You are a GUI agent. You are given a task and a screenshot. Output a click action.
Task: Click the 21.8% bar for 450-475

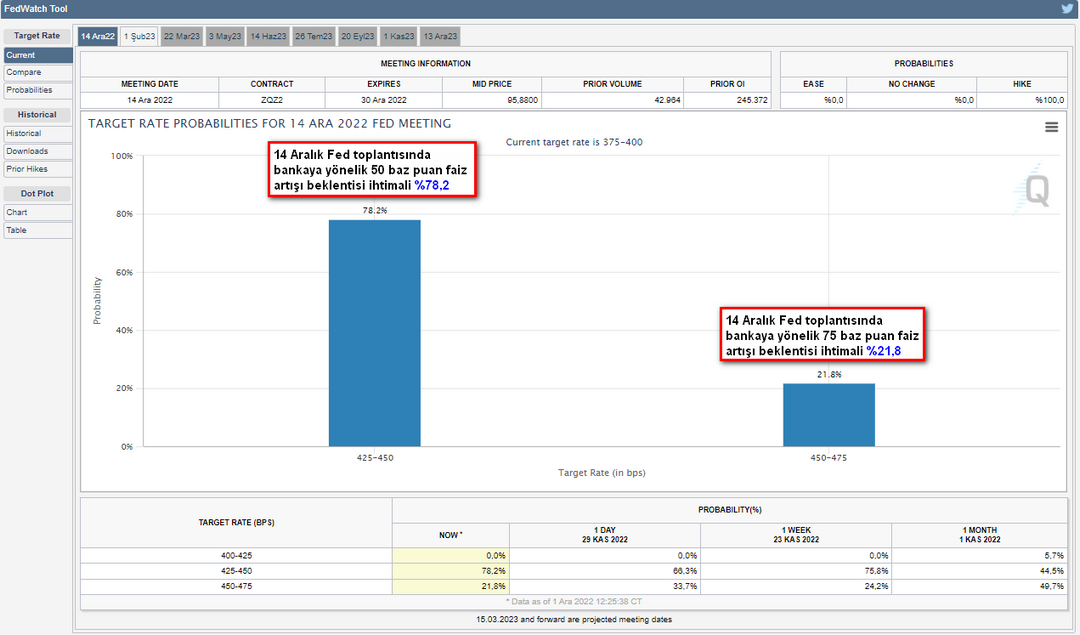point(829,415)
